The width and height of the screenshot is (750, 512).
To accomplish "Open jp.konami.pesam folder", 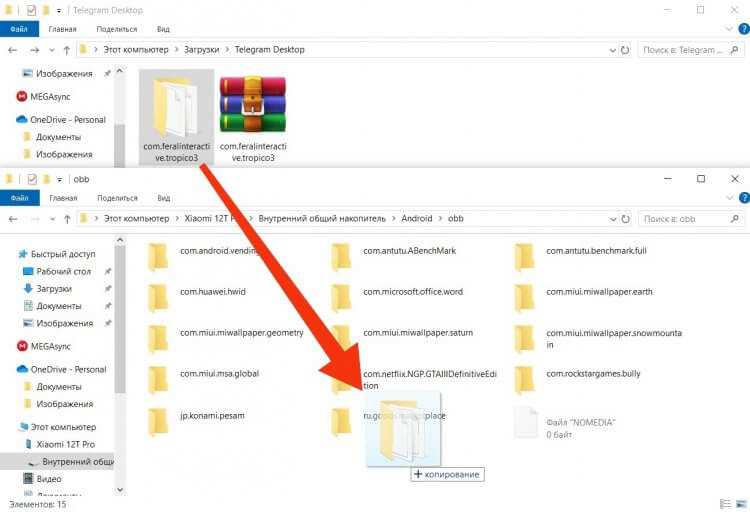I will tap(196, 422).
